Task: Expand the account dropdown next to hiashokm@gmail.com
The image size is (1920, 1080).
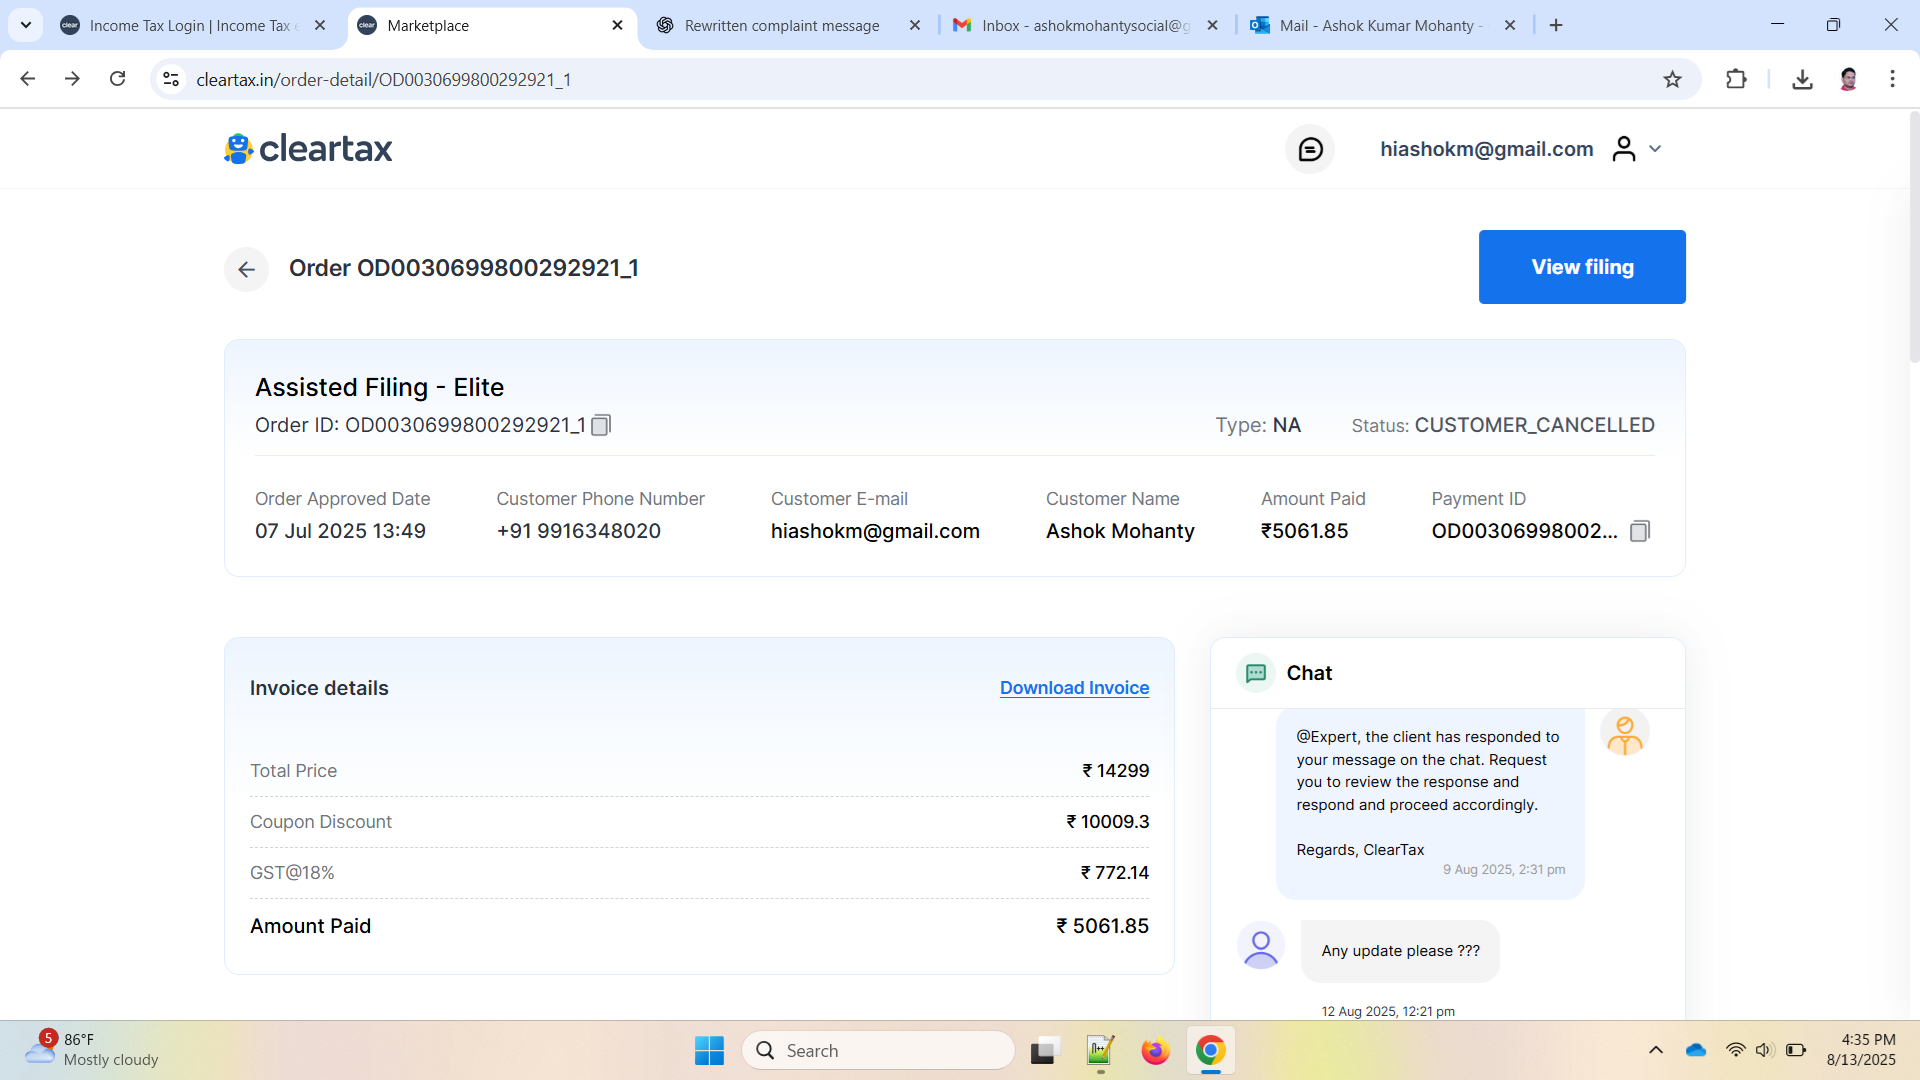Action: [x=1655, y=149]
